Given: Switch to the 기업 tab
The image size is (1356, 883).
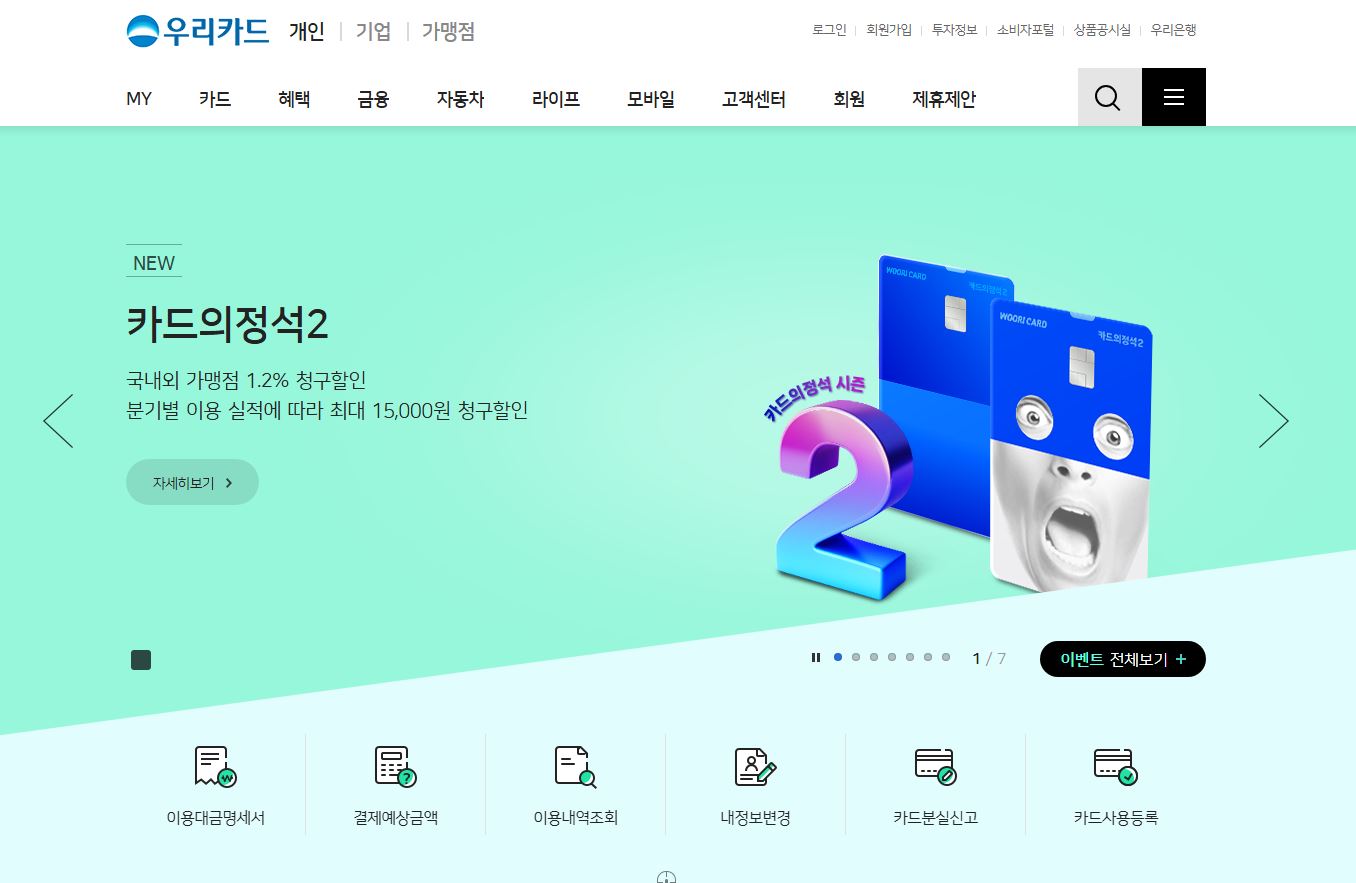Looking at the screenshot, I should [x=373, y=31].
